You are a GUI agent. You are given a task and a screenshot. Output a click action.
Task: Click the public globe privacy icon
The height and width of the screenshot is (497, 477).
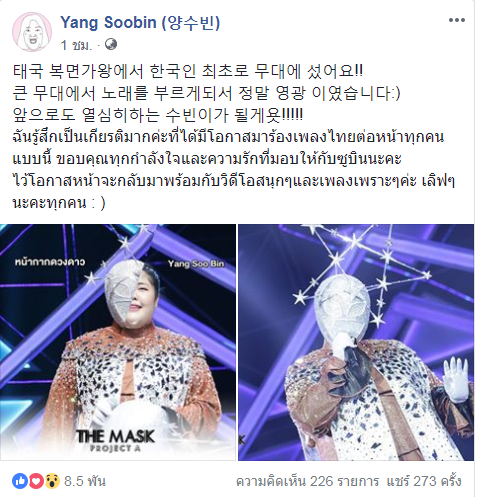pos(111,44)
